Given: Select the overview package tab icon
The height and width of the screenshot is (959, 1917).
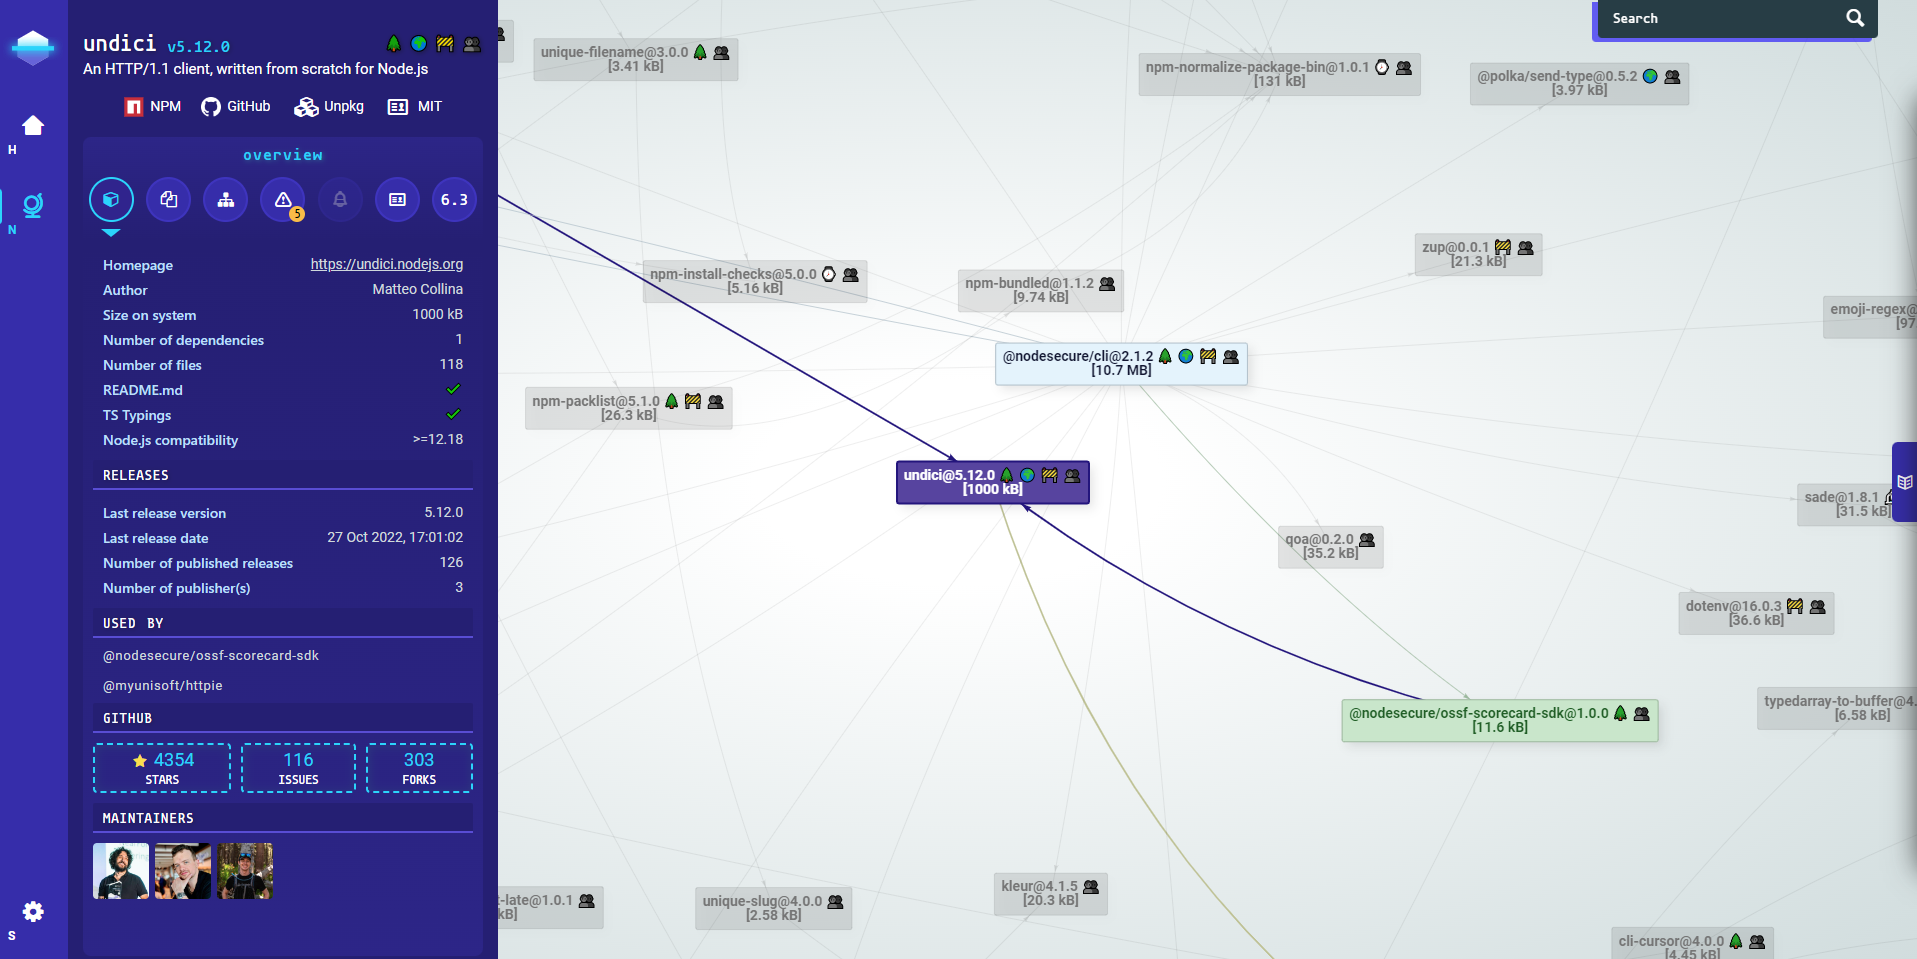Looking at the screenshot, I should click(111, 200).
